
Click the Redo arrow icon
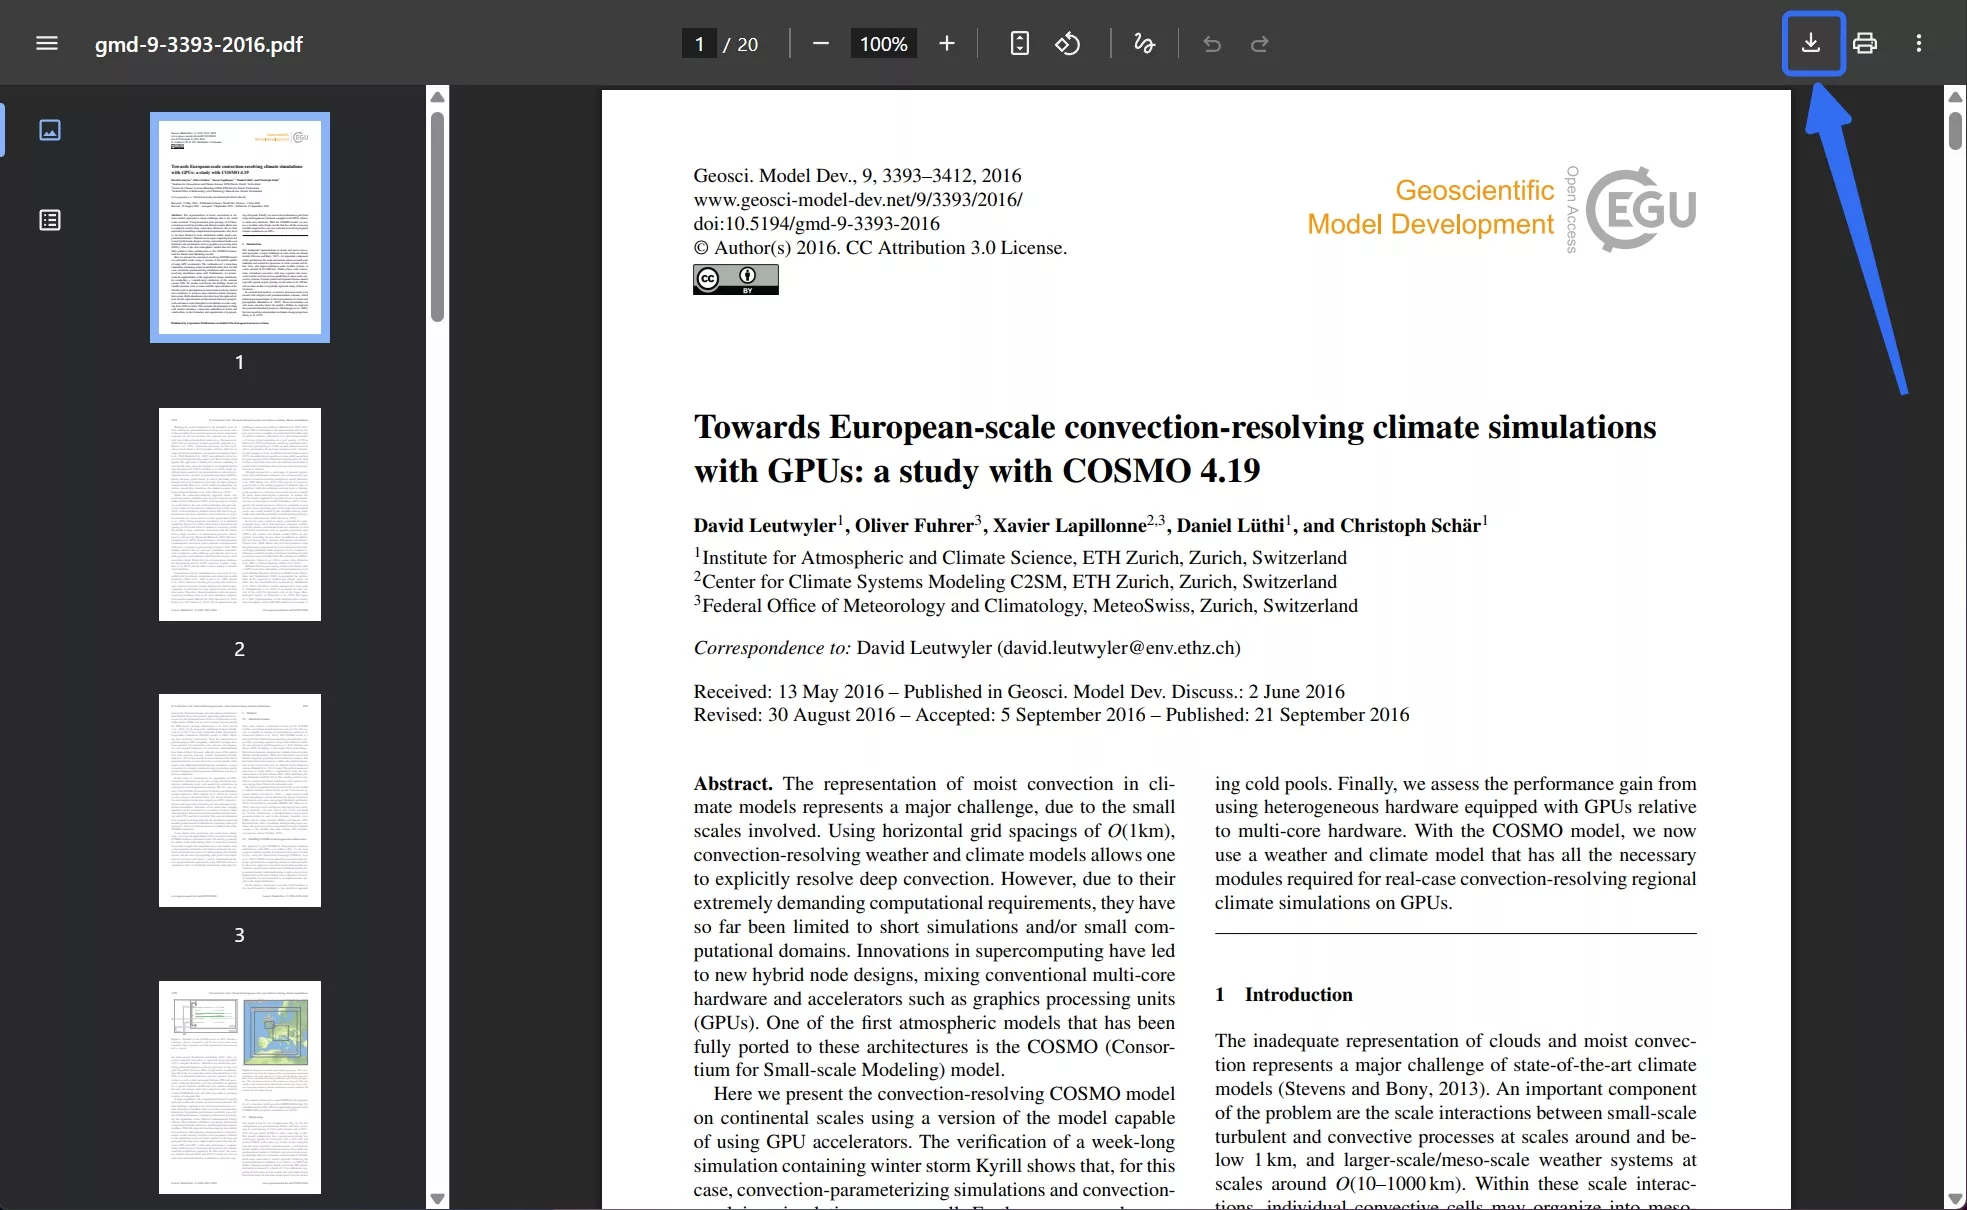pos(1260,44)
